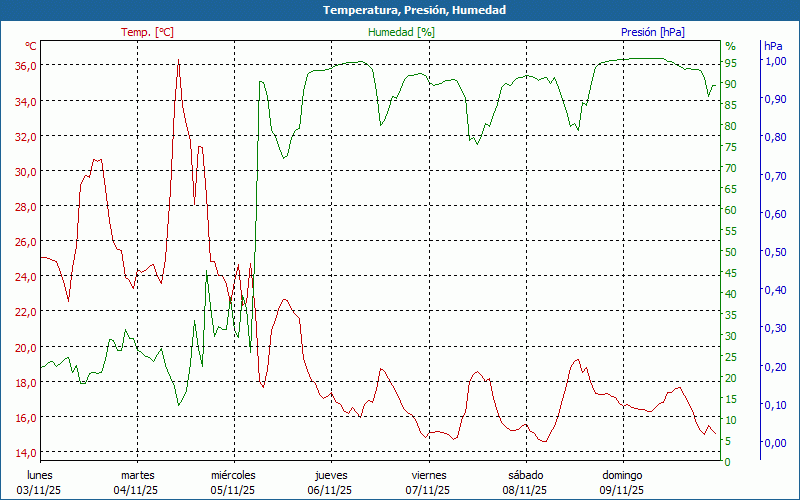
Task: Click the 1,00 pressure axis tick
Action: [x=775, y=61]
